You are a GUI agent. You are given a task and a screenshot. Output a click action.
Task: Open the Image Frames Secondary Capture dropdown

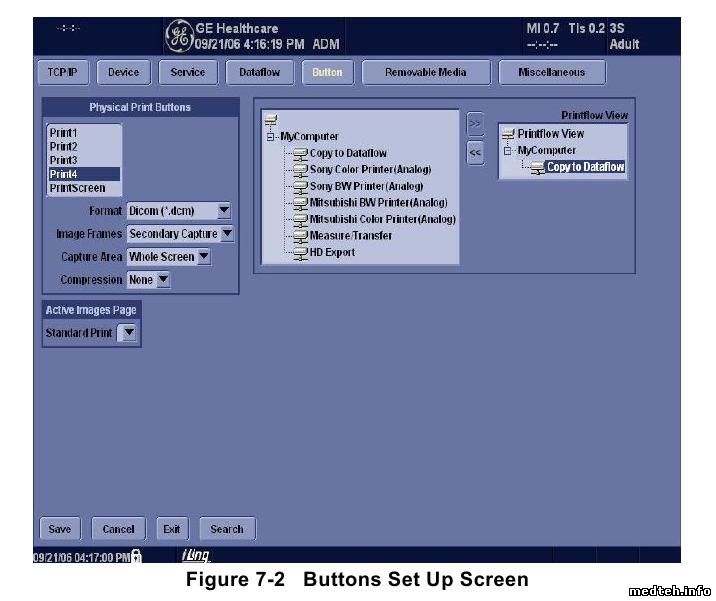point(227,234)
